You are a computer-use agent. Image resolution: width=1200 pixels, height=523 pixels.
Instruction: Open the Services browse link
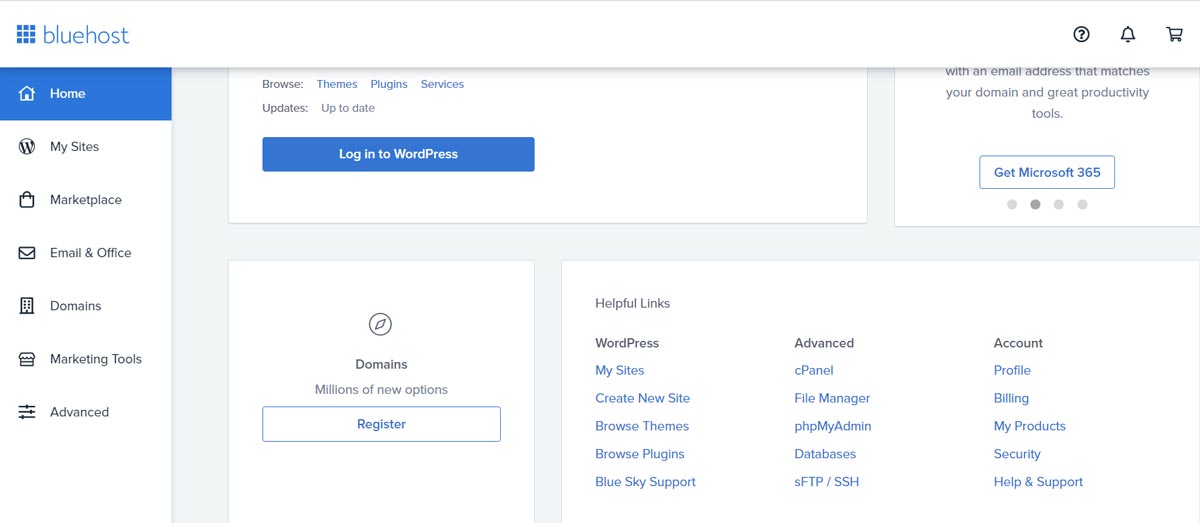point(442,84)
